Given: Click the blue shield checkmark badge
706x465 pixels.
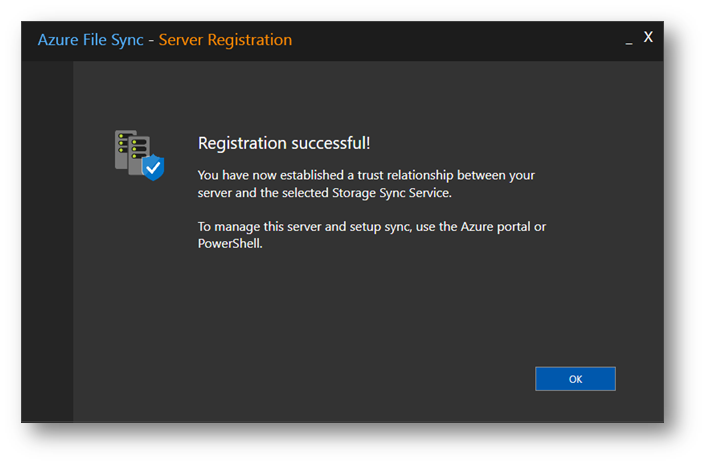Looking at the screenshot, I should (x=154, y=167).
